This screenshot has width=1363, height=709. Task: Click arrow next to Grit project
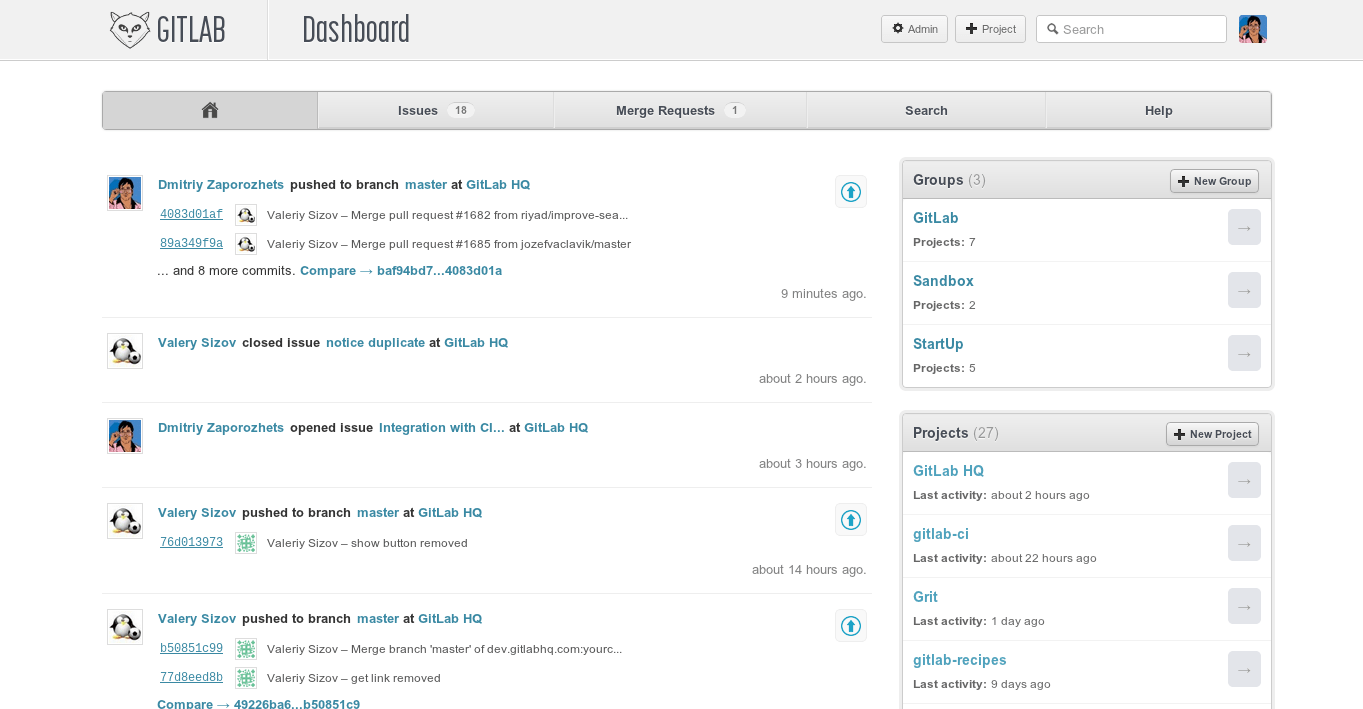click(1244, 606)
